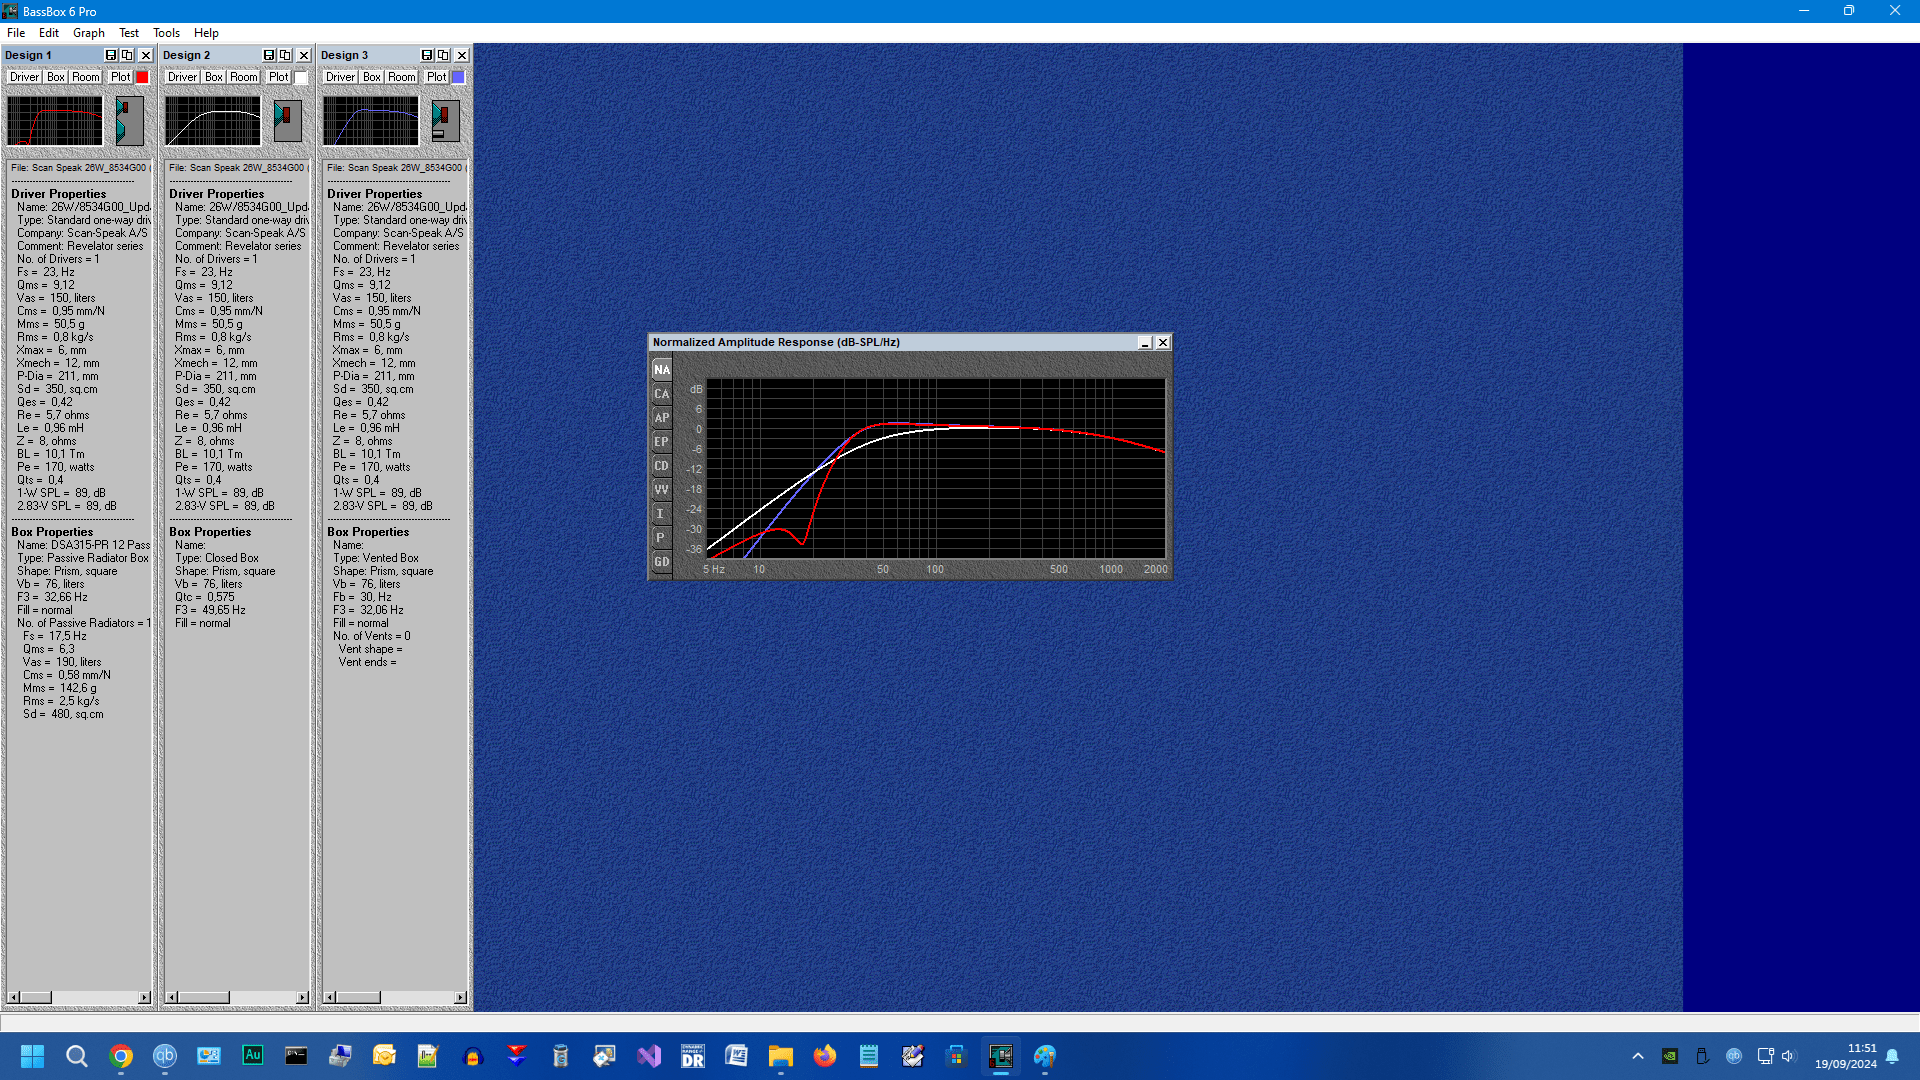Select the I impedance graph button

click(x=661, y=513)
